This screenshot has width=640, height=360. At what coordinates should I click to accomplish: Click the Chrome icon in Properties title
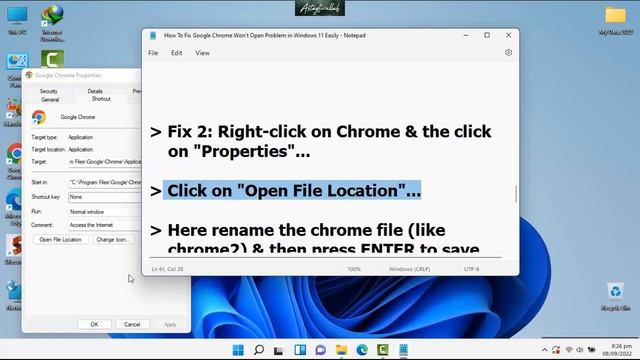tap(29, 75)
